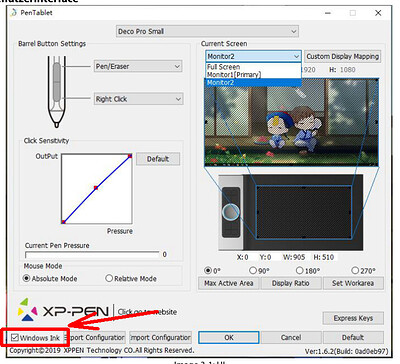Viewport: 400px width, 364px height.
Task: Click the X:0 work area value
Action: point(243,257)
